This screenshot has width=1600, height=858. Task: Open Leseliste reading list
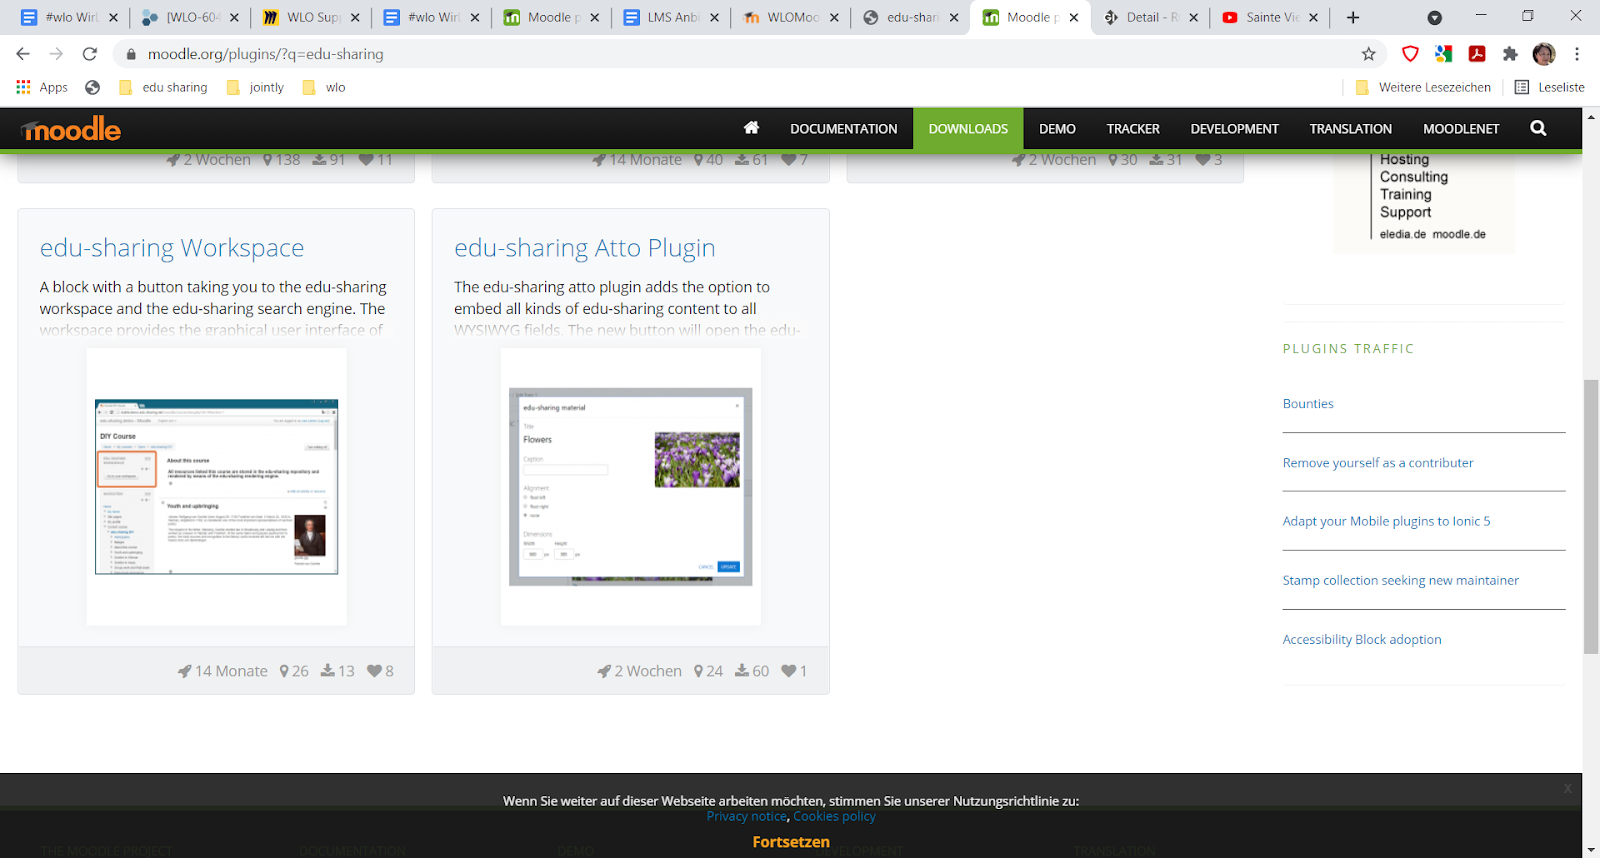tap(1549, 87)
